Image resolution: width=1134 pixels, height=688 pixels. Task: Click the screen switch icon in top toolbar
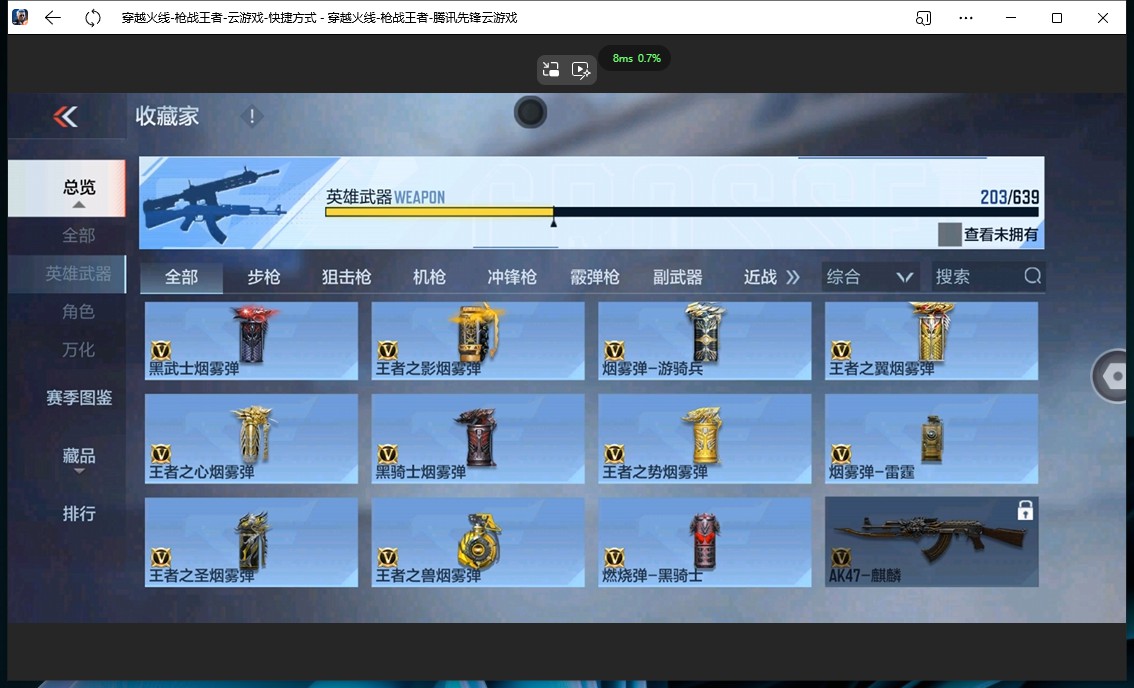551,69
